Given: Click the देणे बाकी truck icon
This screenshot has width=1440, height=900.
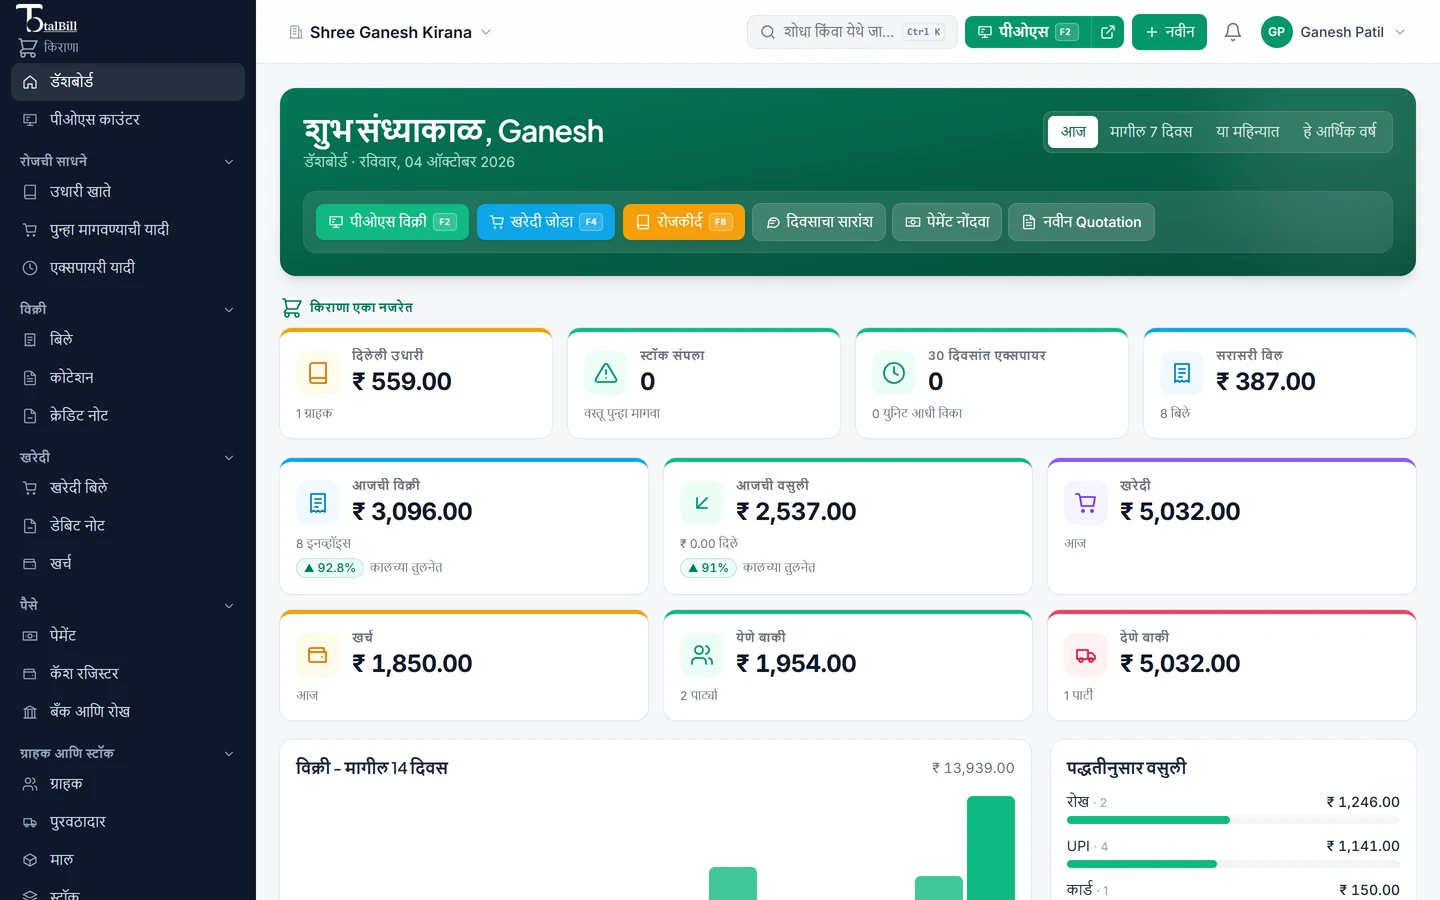Looking at the screenshot, I should coord(1086,655).
